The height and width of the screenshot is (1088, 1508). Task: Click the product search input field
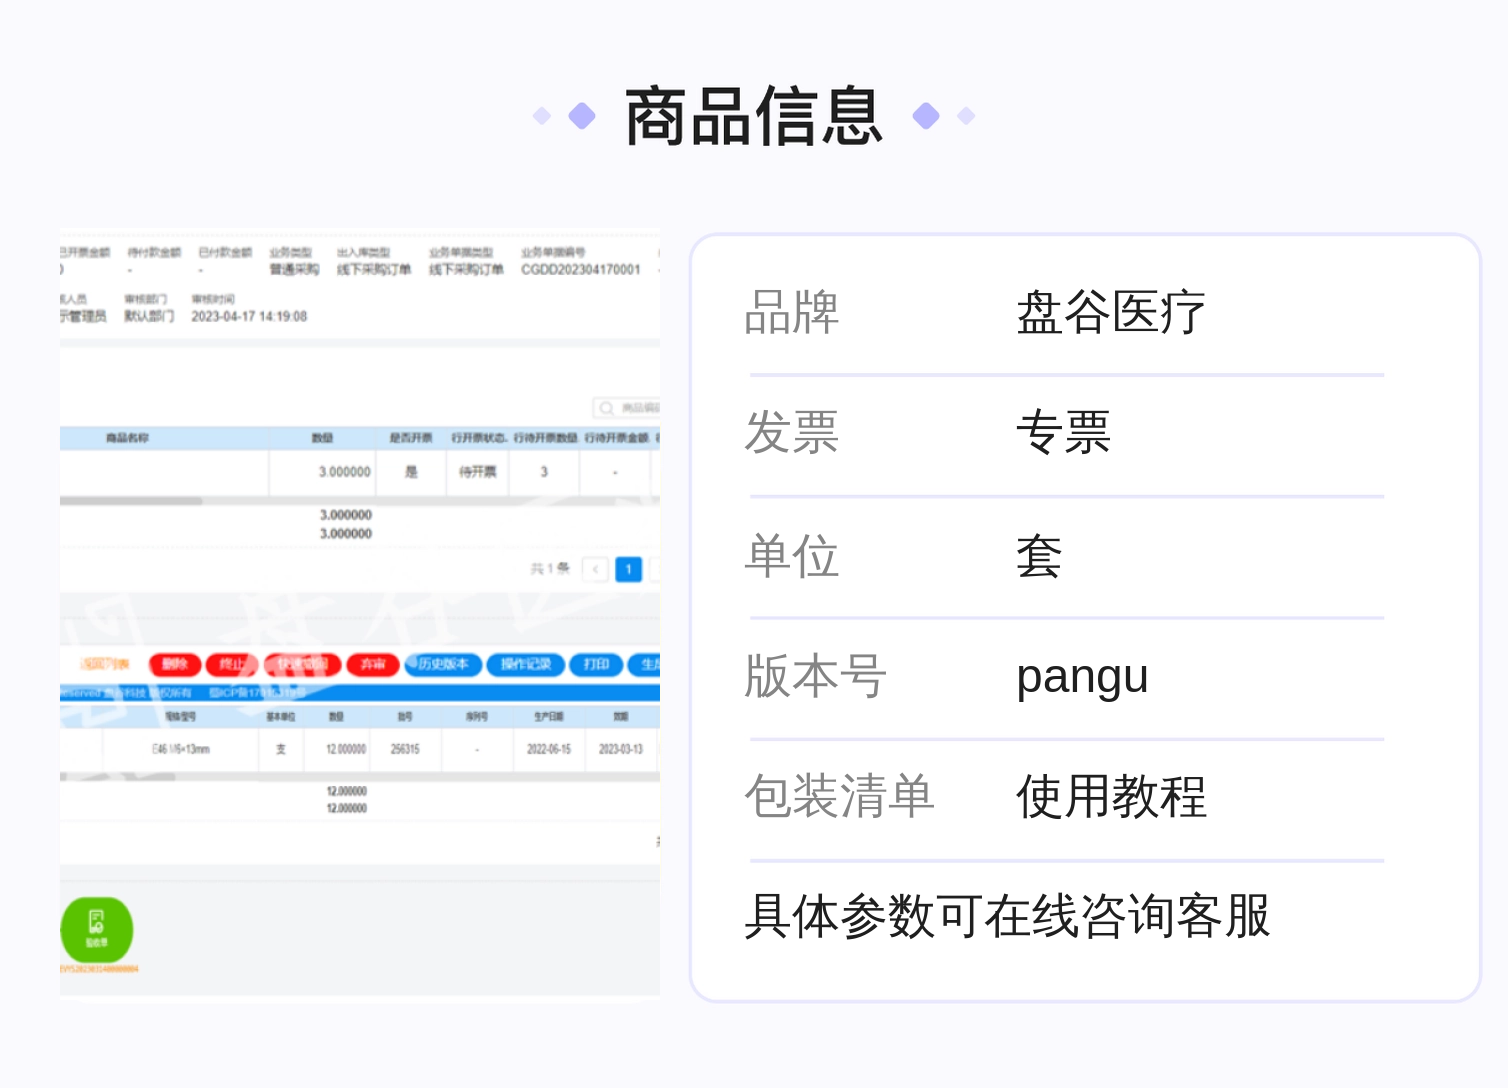pos(628,408)
